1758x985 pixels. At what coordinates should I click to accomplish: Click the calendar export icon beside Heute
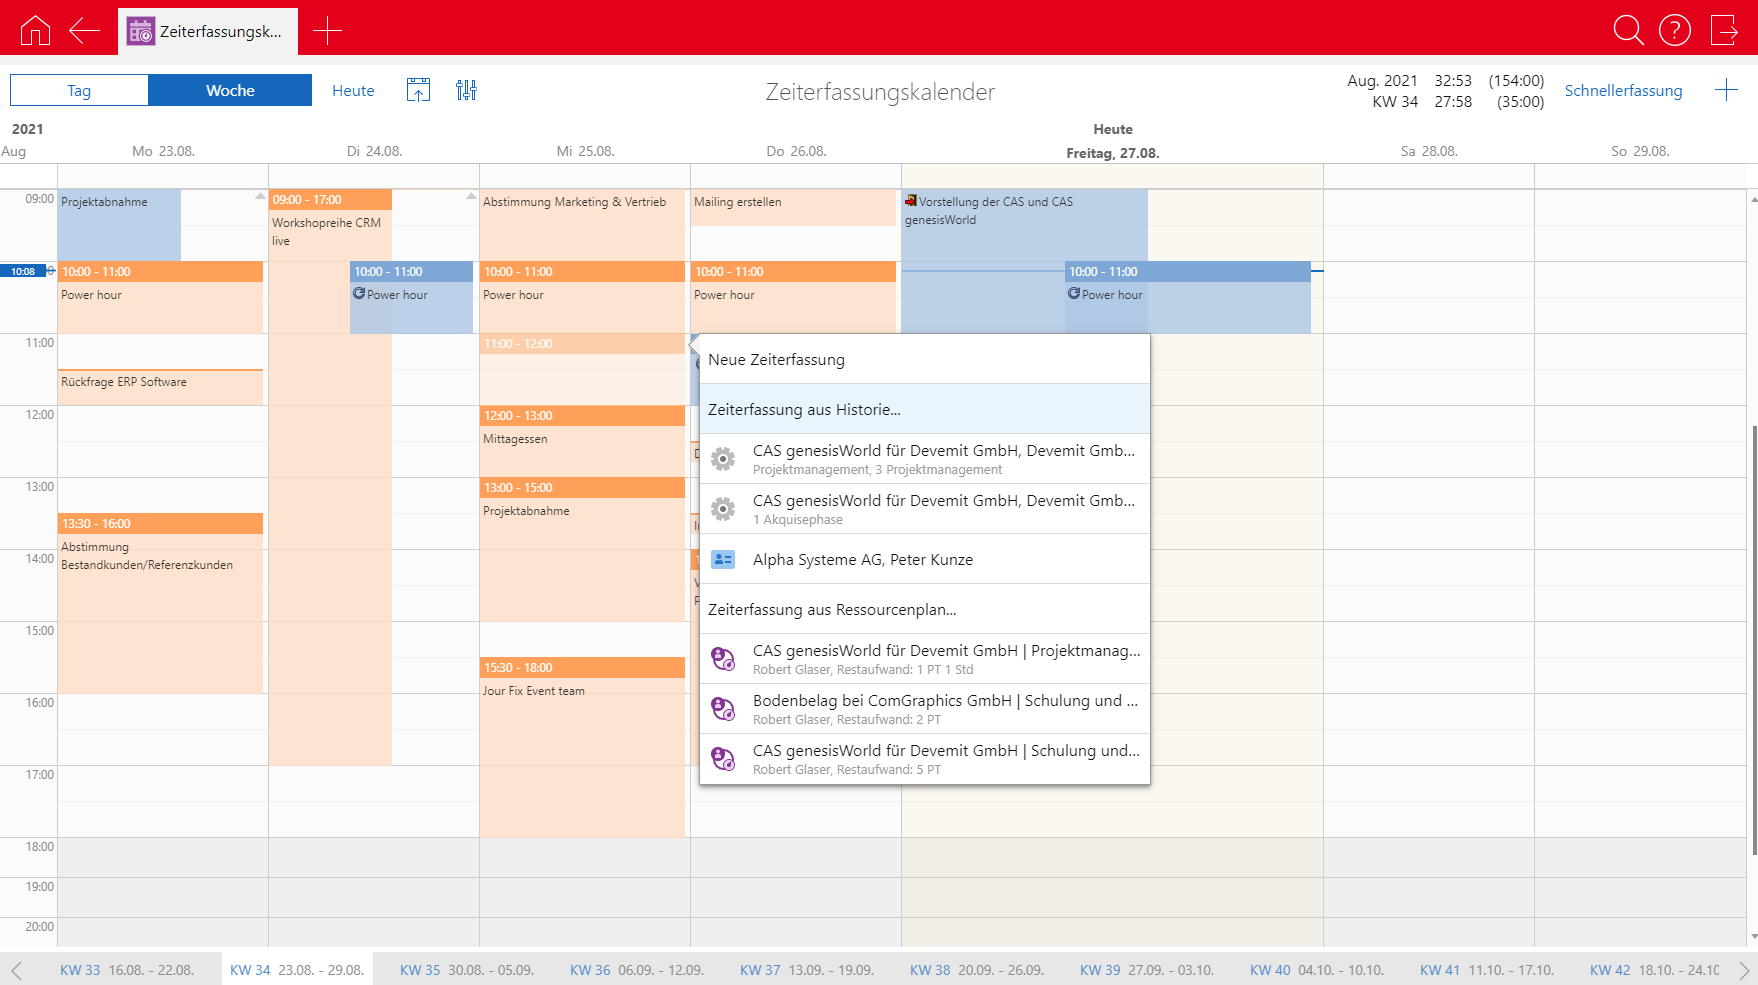[x=418, y=90]
